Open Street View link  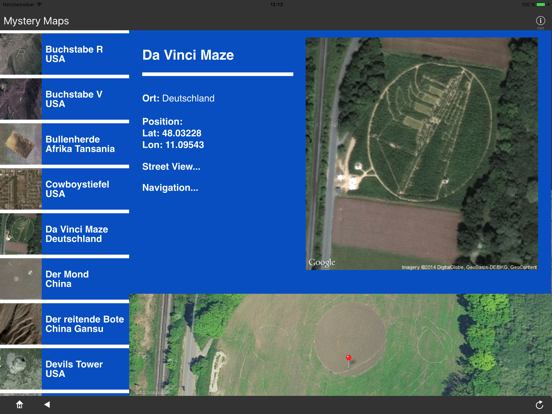(x=171, y=167)
